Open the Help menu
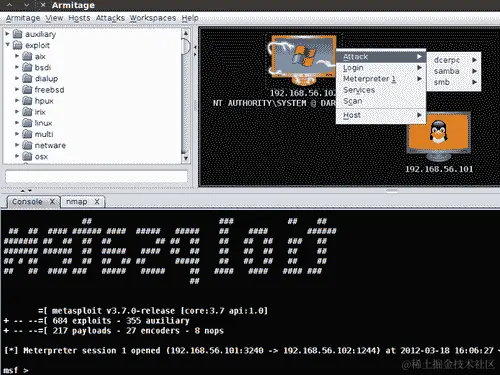 190,18
